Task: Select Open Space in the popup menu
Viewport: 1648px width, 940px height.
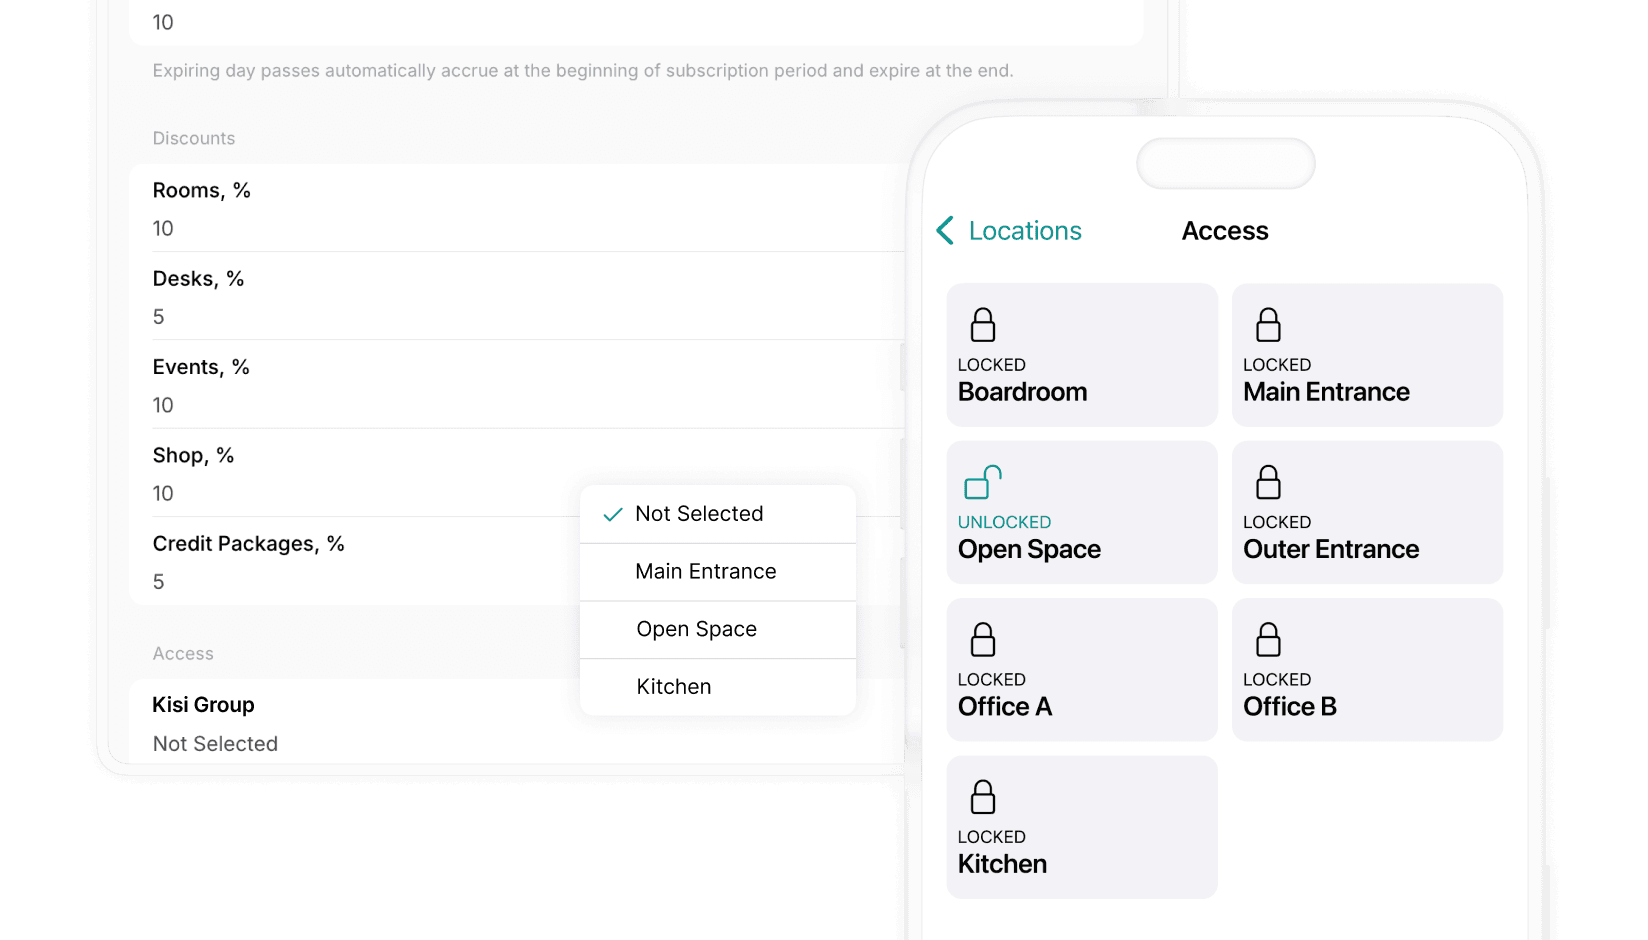Action: point(696,629)
